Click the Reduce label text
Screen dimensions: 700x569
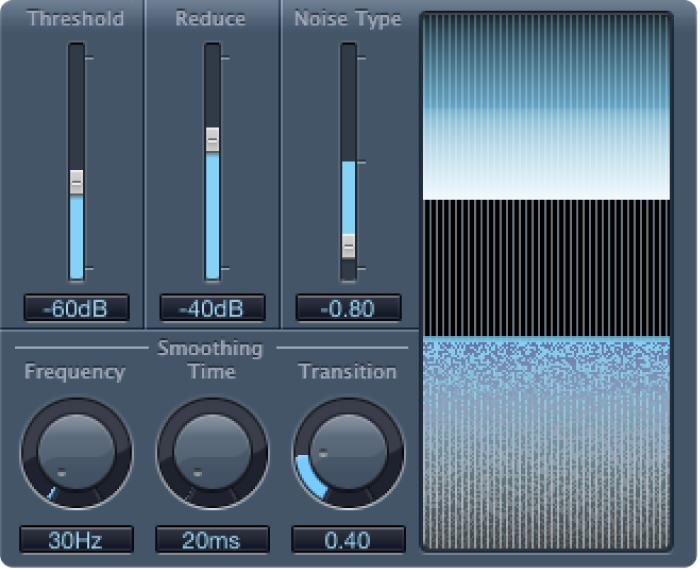click(211, 19)
